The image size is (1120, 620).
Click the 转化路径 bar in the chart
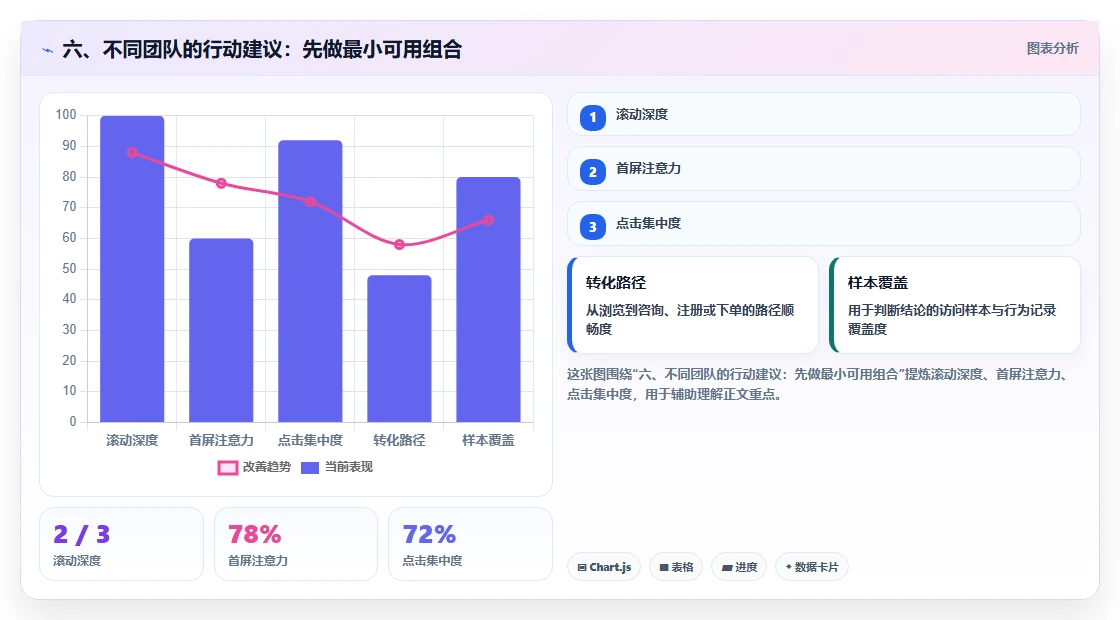399,349
